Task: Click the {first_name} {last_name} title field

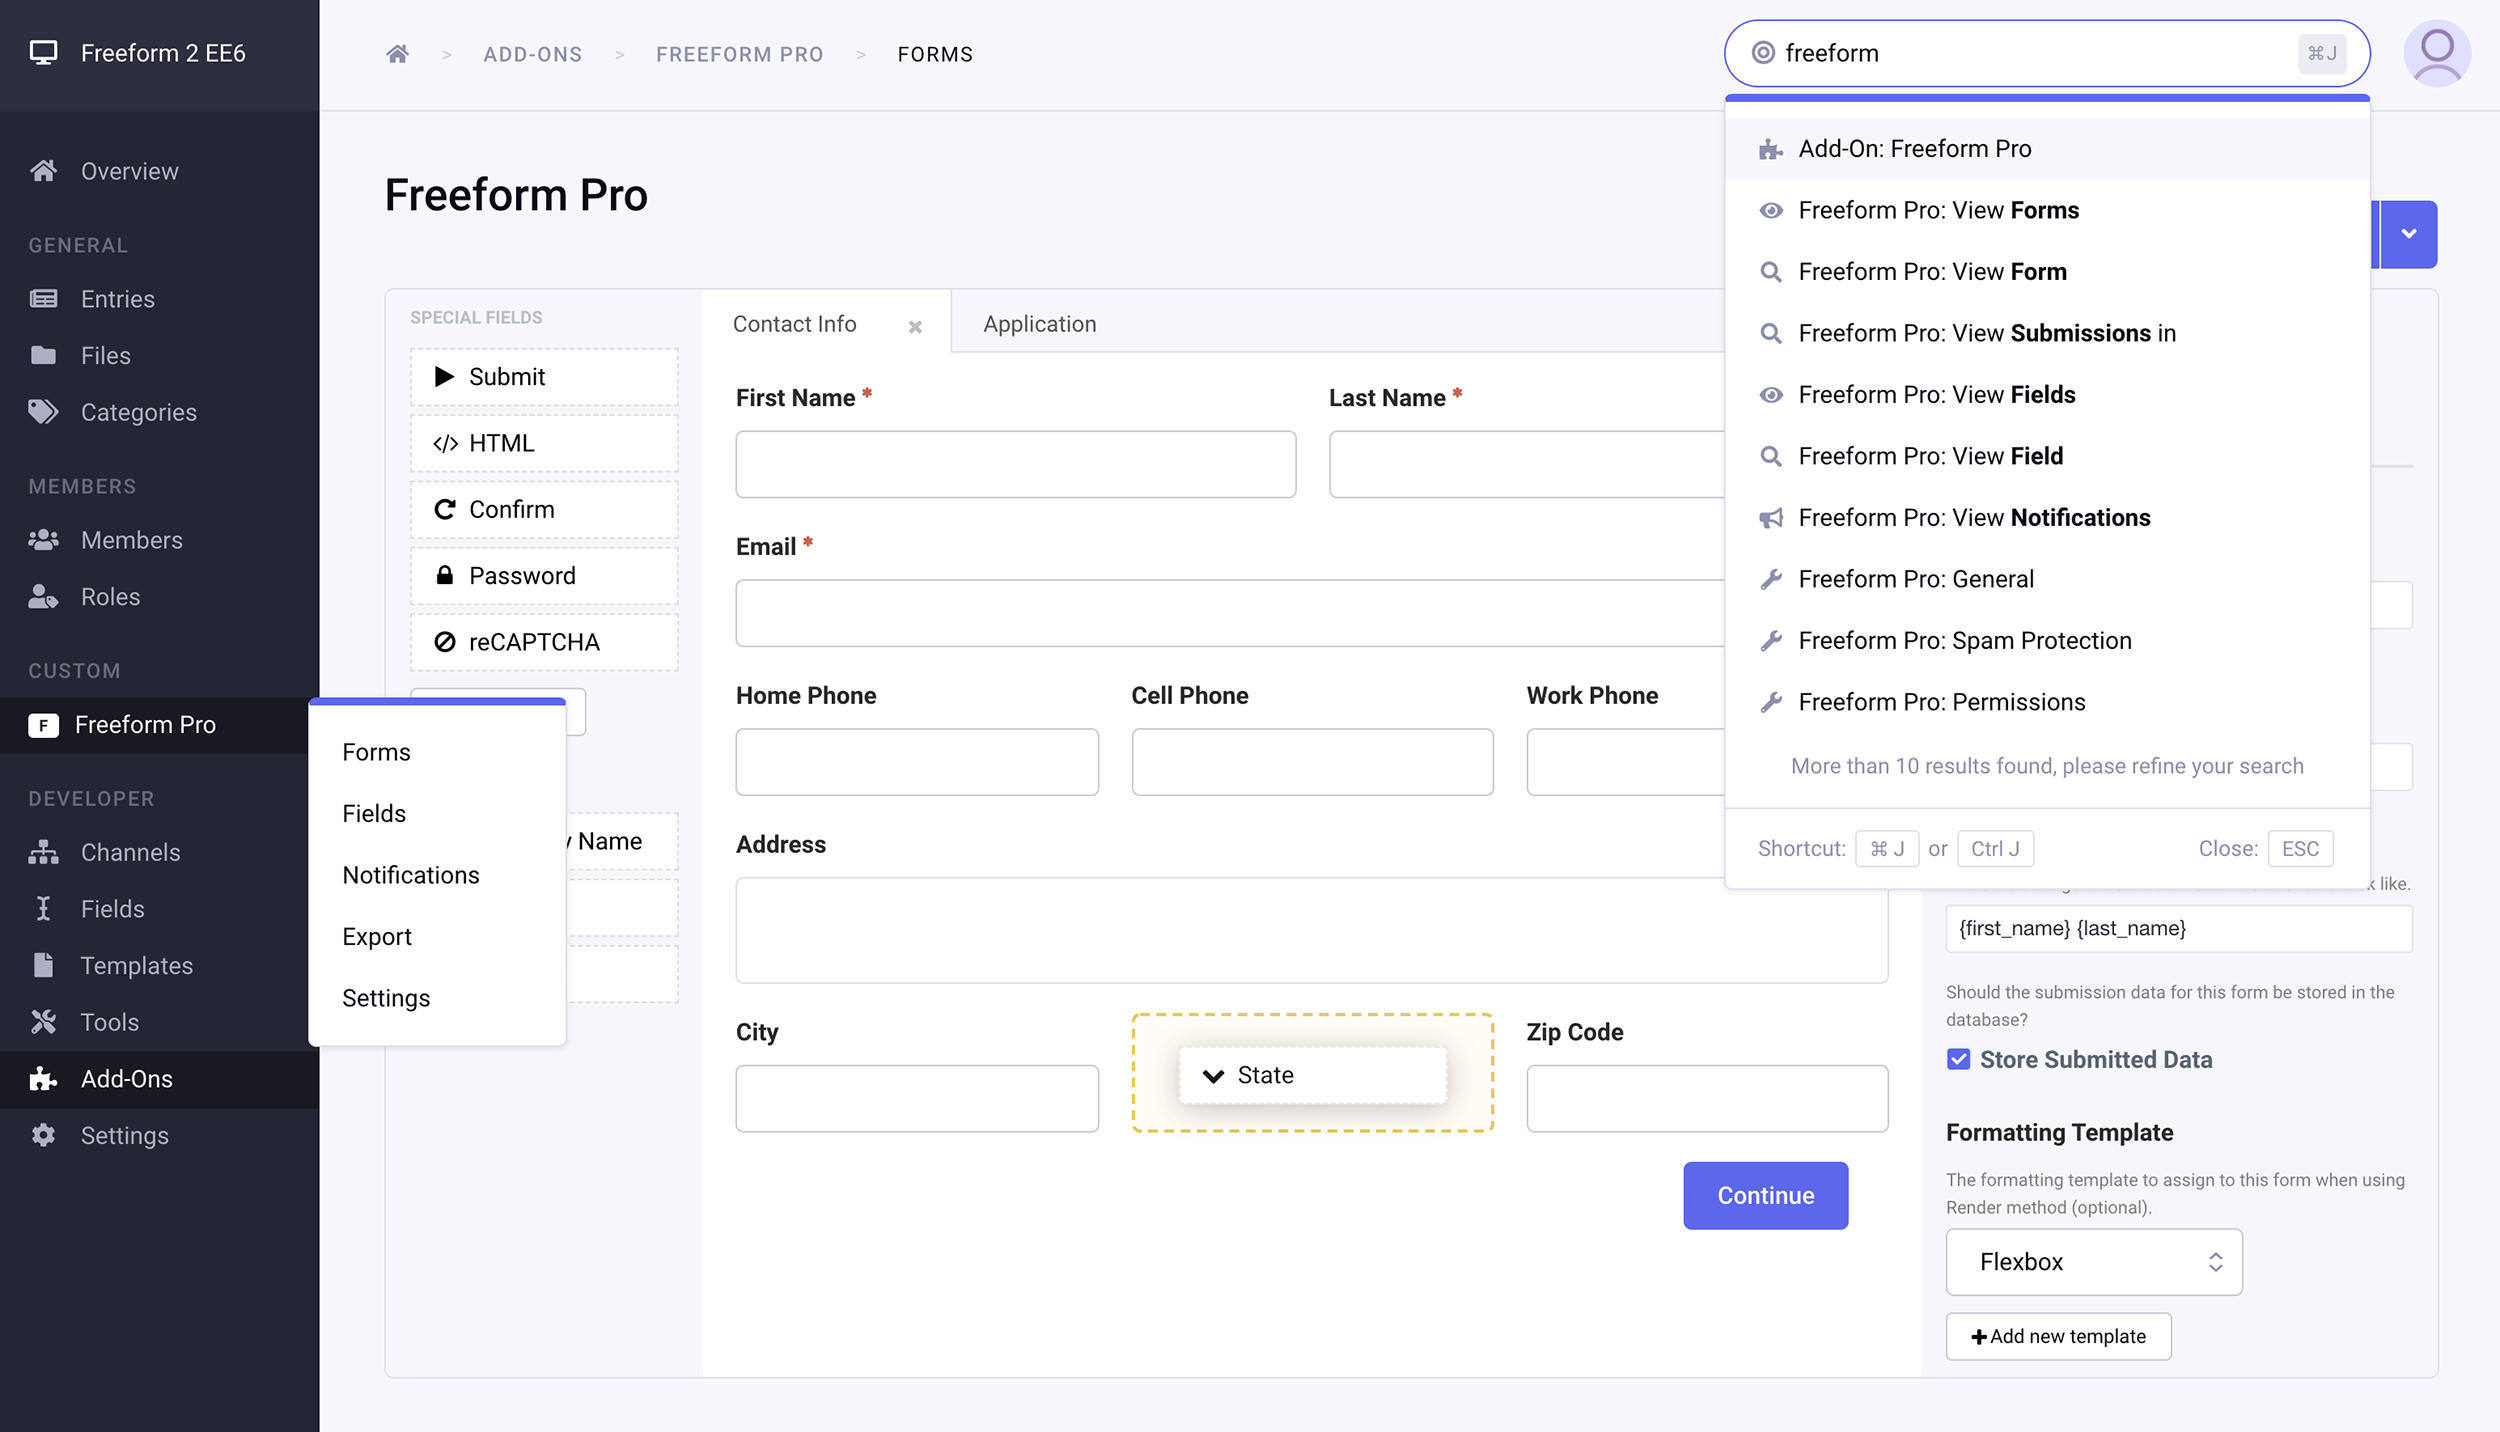Action: point(2179,929)
